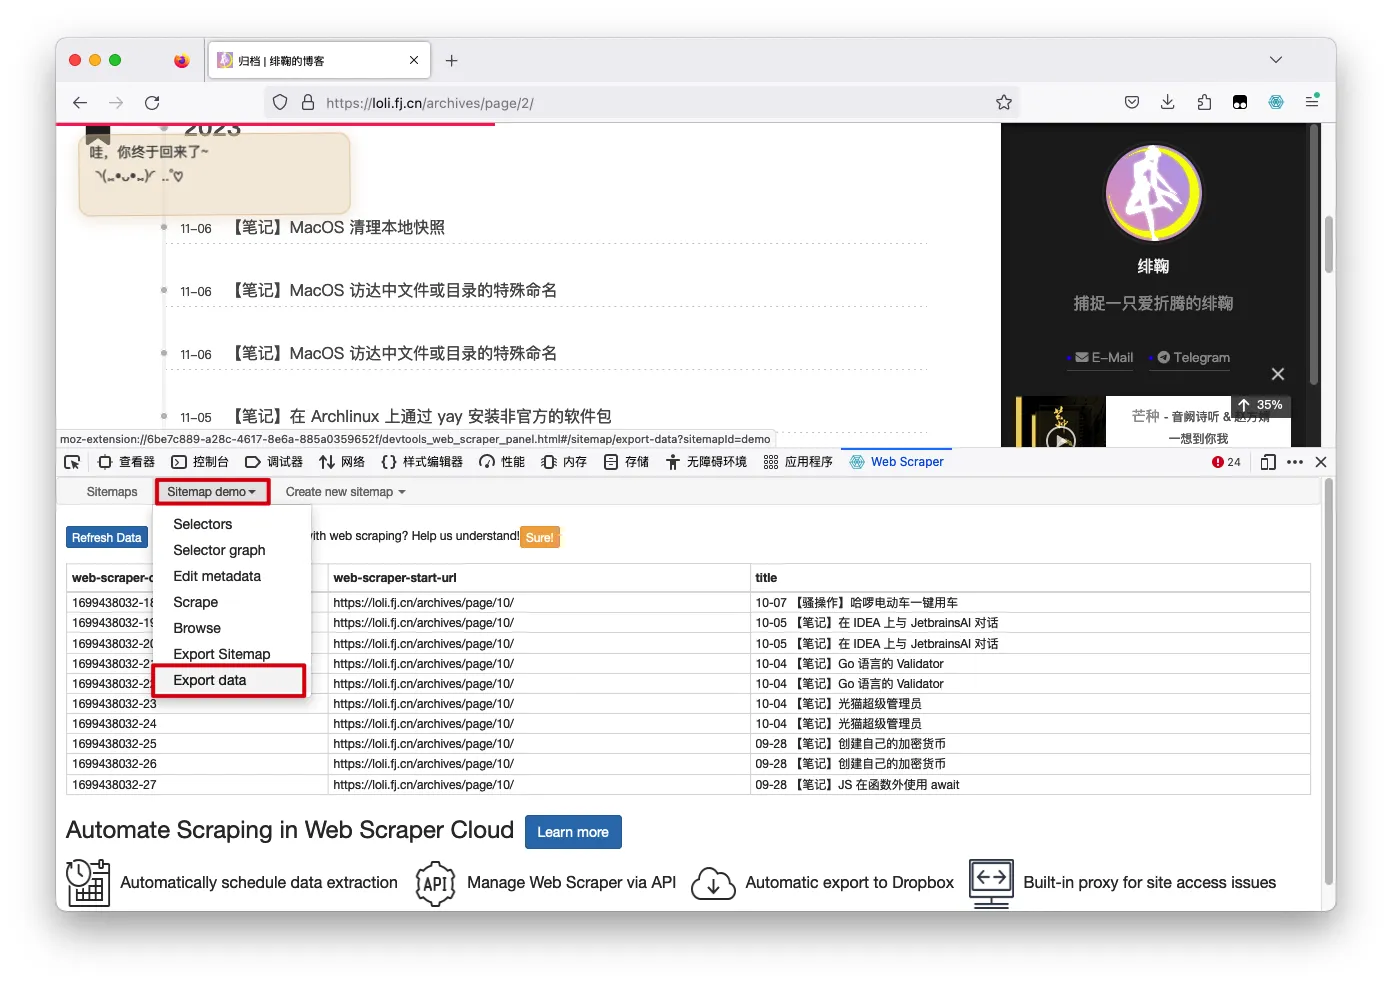Click the red error count badge 24
Screen dimensions: 1392x985
tap(1226, 462)
